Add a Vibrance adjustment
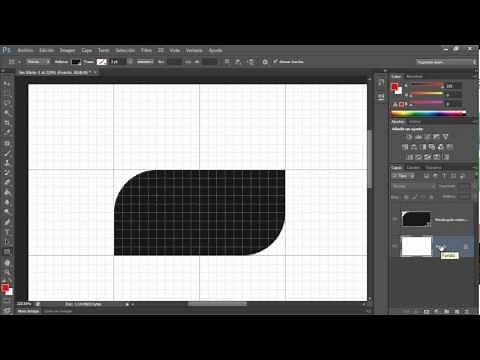 [x=445, y=137]
